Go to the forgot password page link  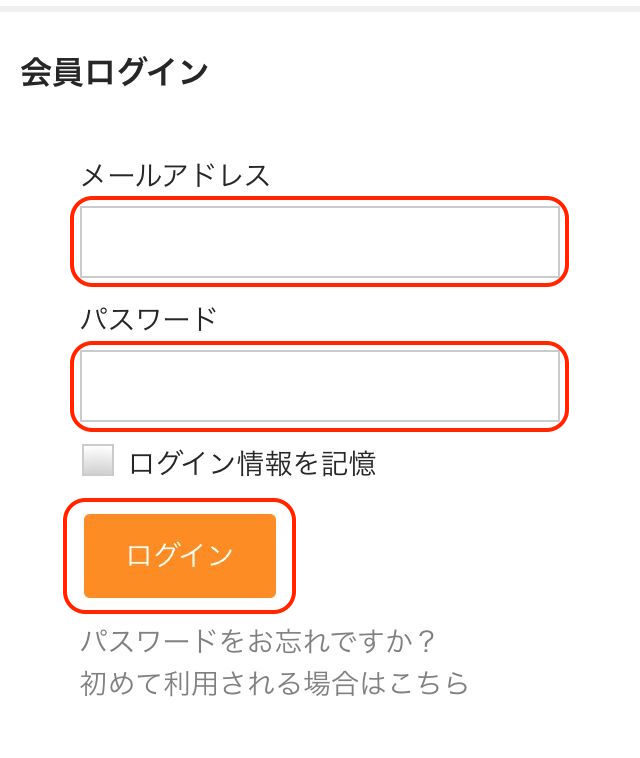point(259,641)
